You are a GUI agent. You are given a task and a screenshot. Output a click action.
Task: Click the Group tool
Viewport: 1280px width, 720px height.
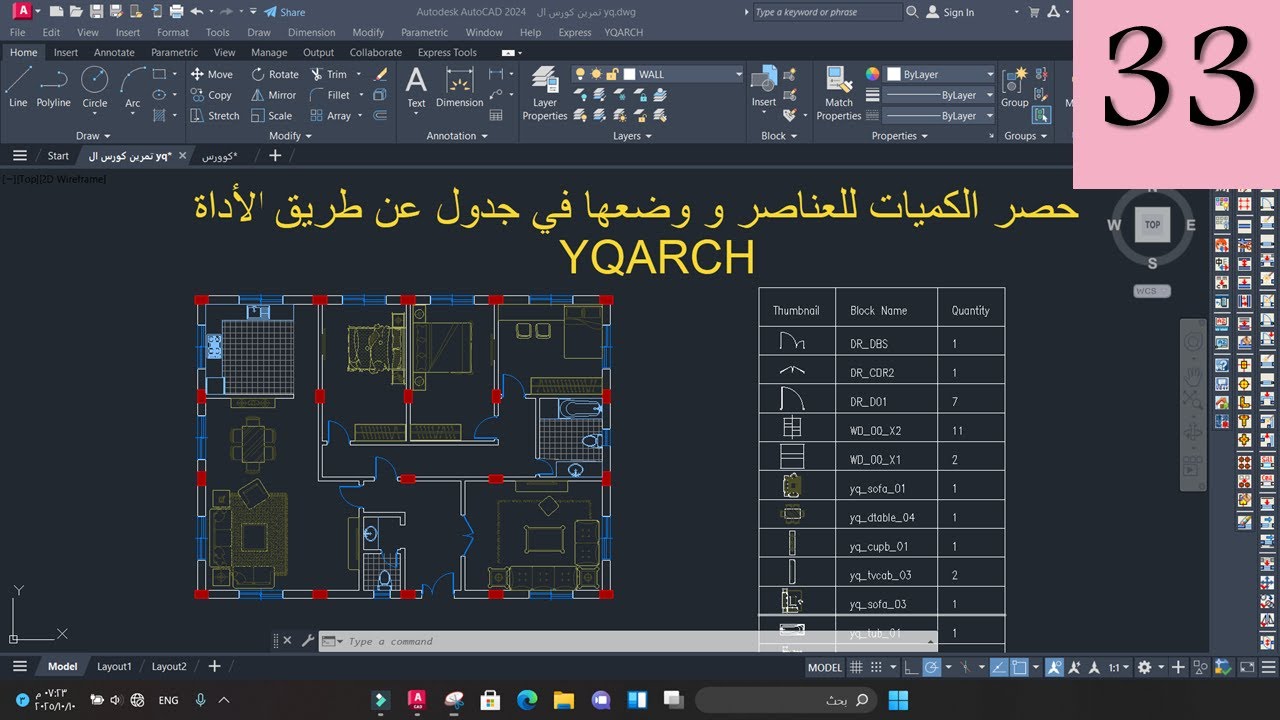point(1015,86)
